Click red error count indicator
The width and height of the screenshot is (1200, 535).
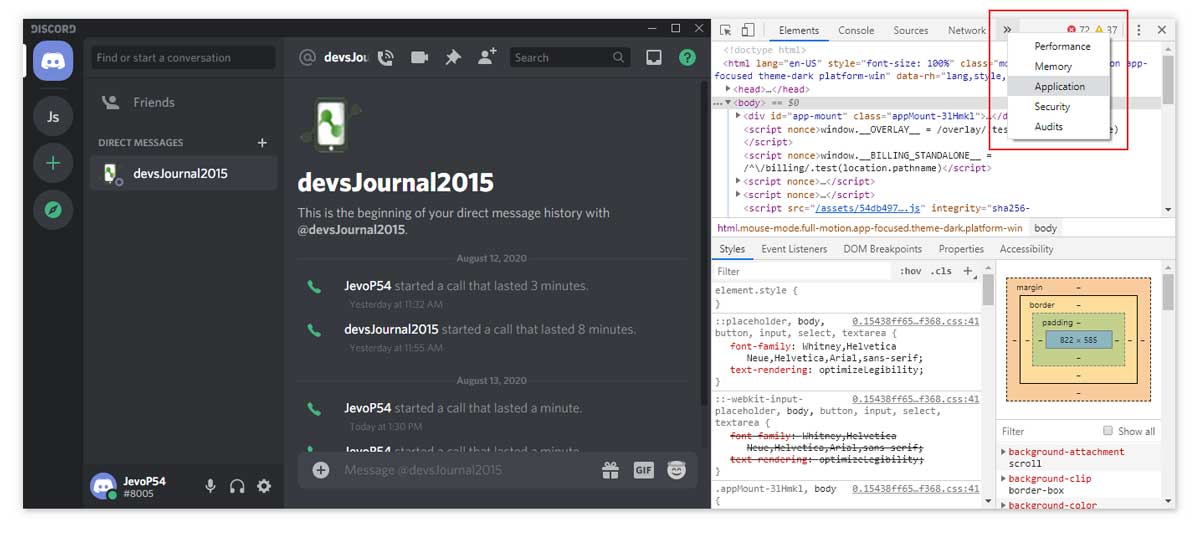pyautogui.click(x=1079, y=30)
